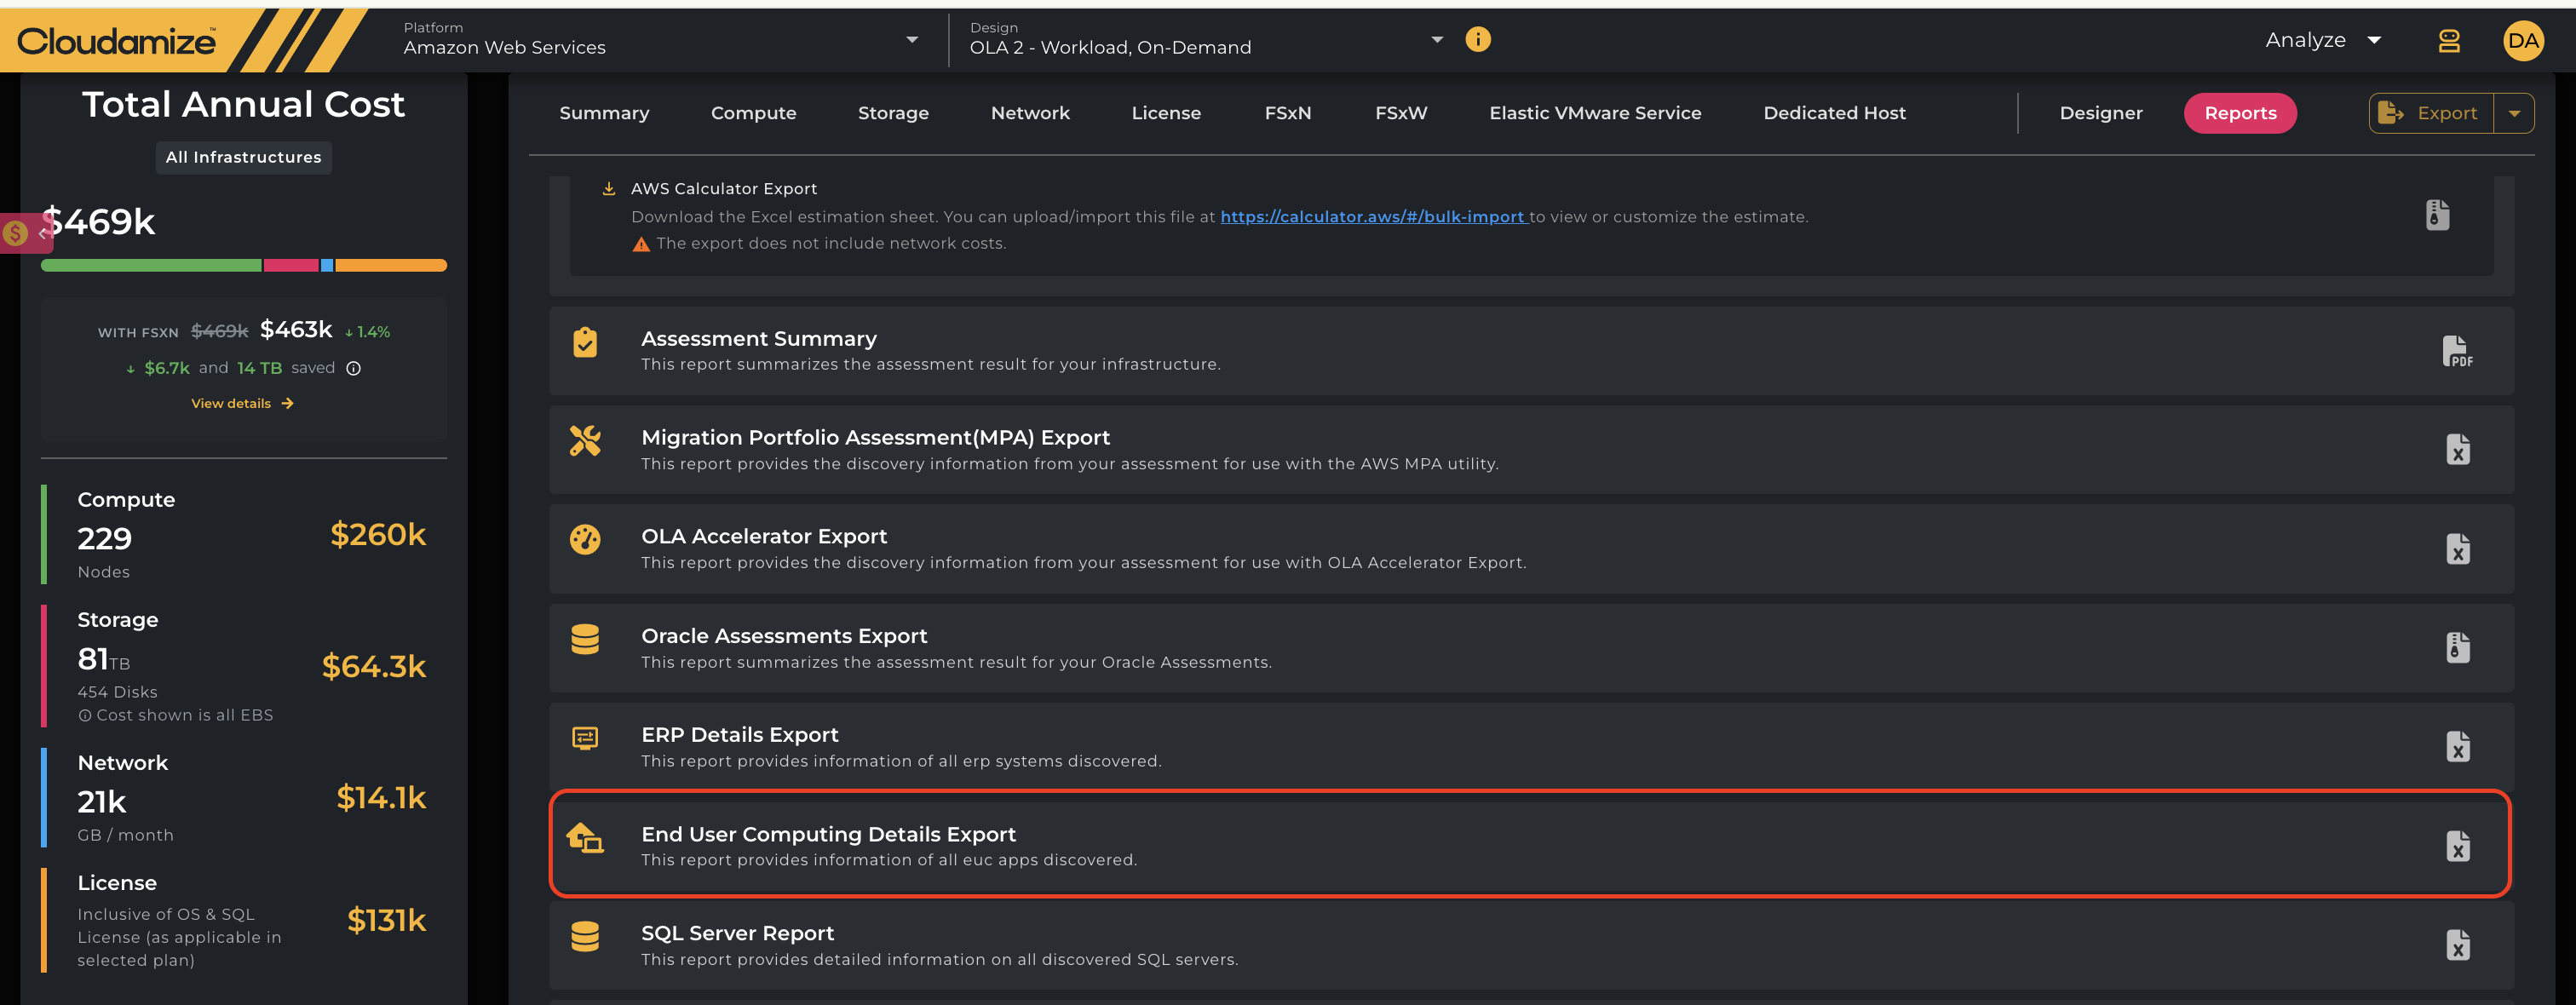
Task: Click the OLA Accelerator Export title
Action: pyautogui.click(x=764, y=536)
